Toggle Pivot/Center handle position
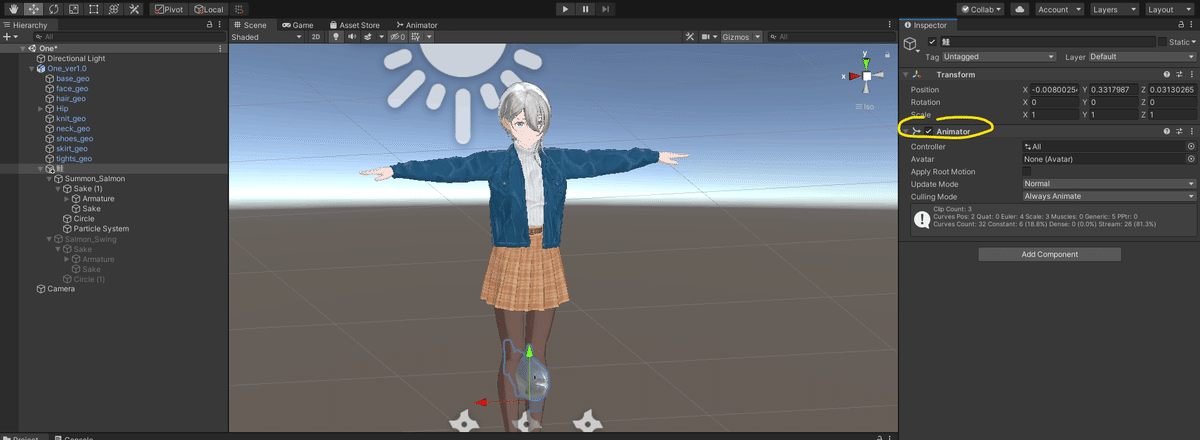This screenshot has height=440, width=1200. point(169,8)
